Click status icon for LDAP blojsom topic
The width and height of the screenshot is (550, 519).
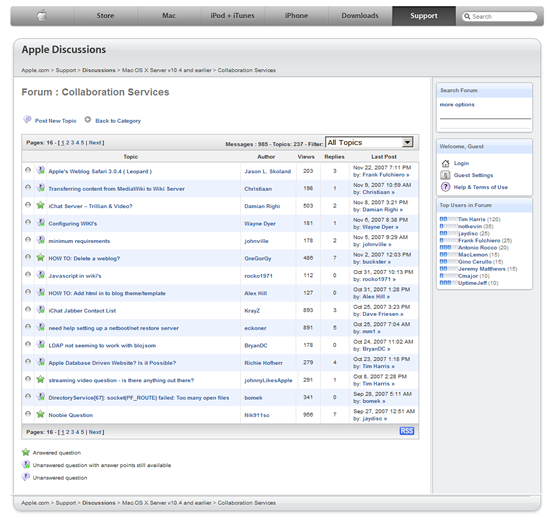pyautogui.click(x=41, y=344)
